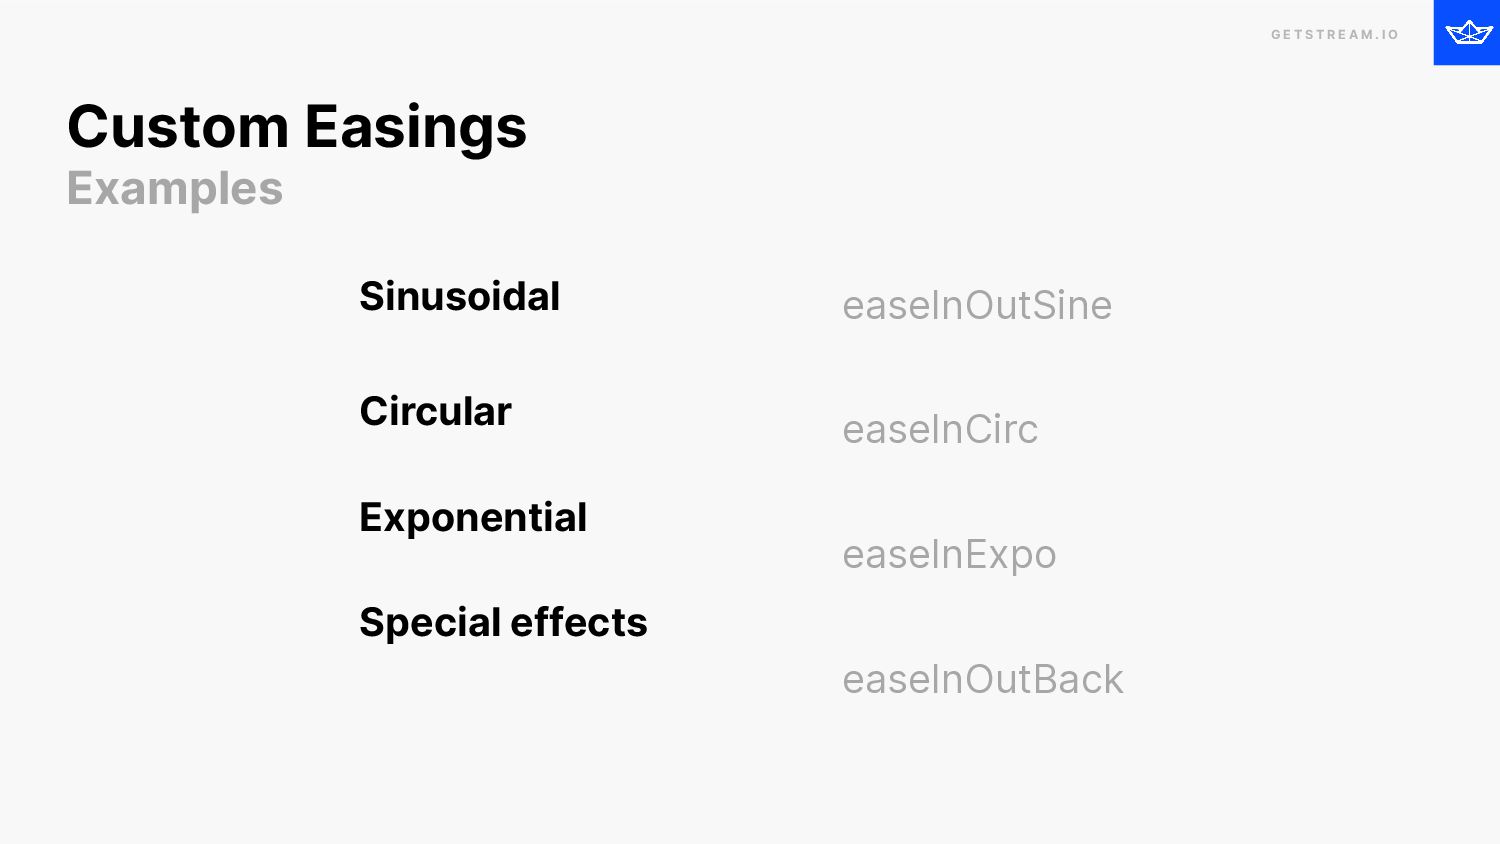The image size is (1500, 844).
Task: Select the Custom Easings title
Action: pos(297,128)
